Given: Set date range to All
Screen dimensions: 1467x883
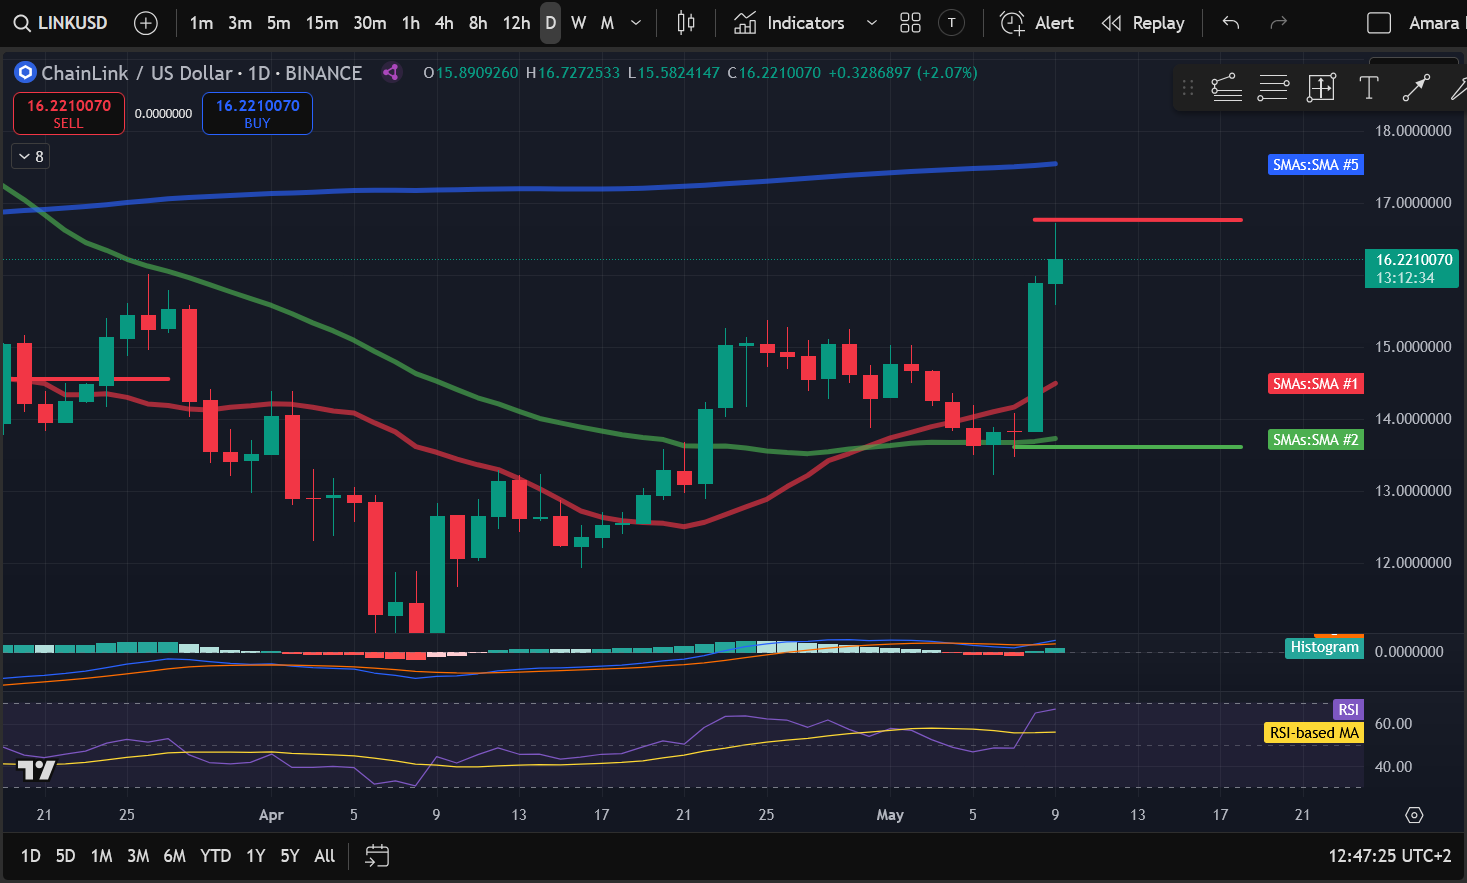Looking at the screenshot, I should tap(325, 856).
